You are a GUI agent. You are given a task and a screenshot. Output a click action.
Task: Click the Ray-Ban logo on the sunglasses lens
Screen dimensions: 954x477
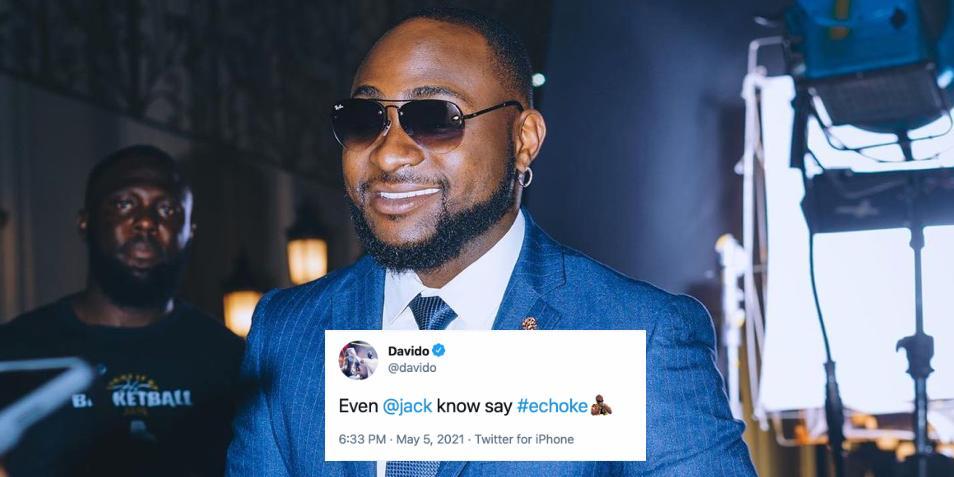pos(339,109)
